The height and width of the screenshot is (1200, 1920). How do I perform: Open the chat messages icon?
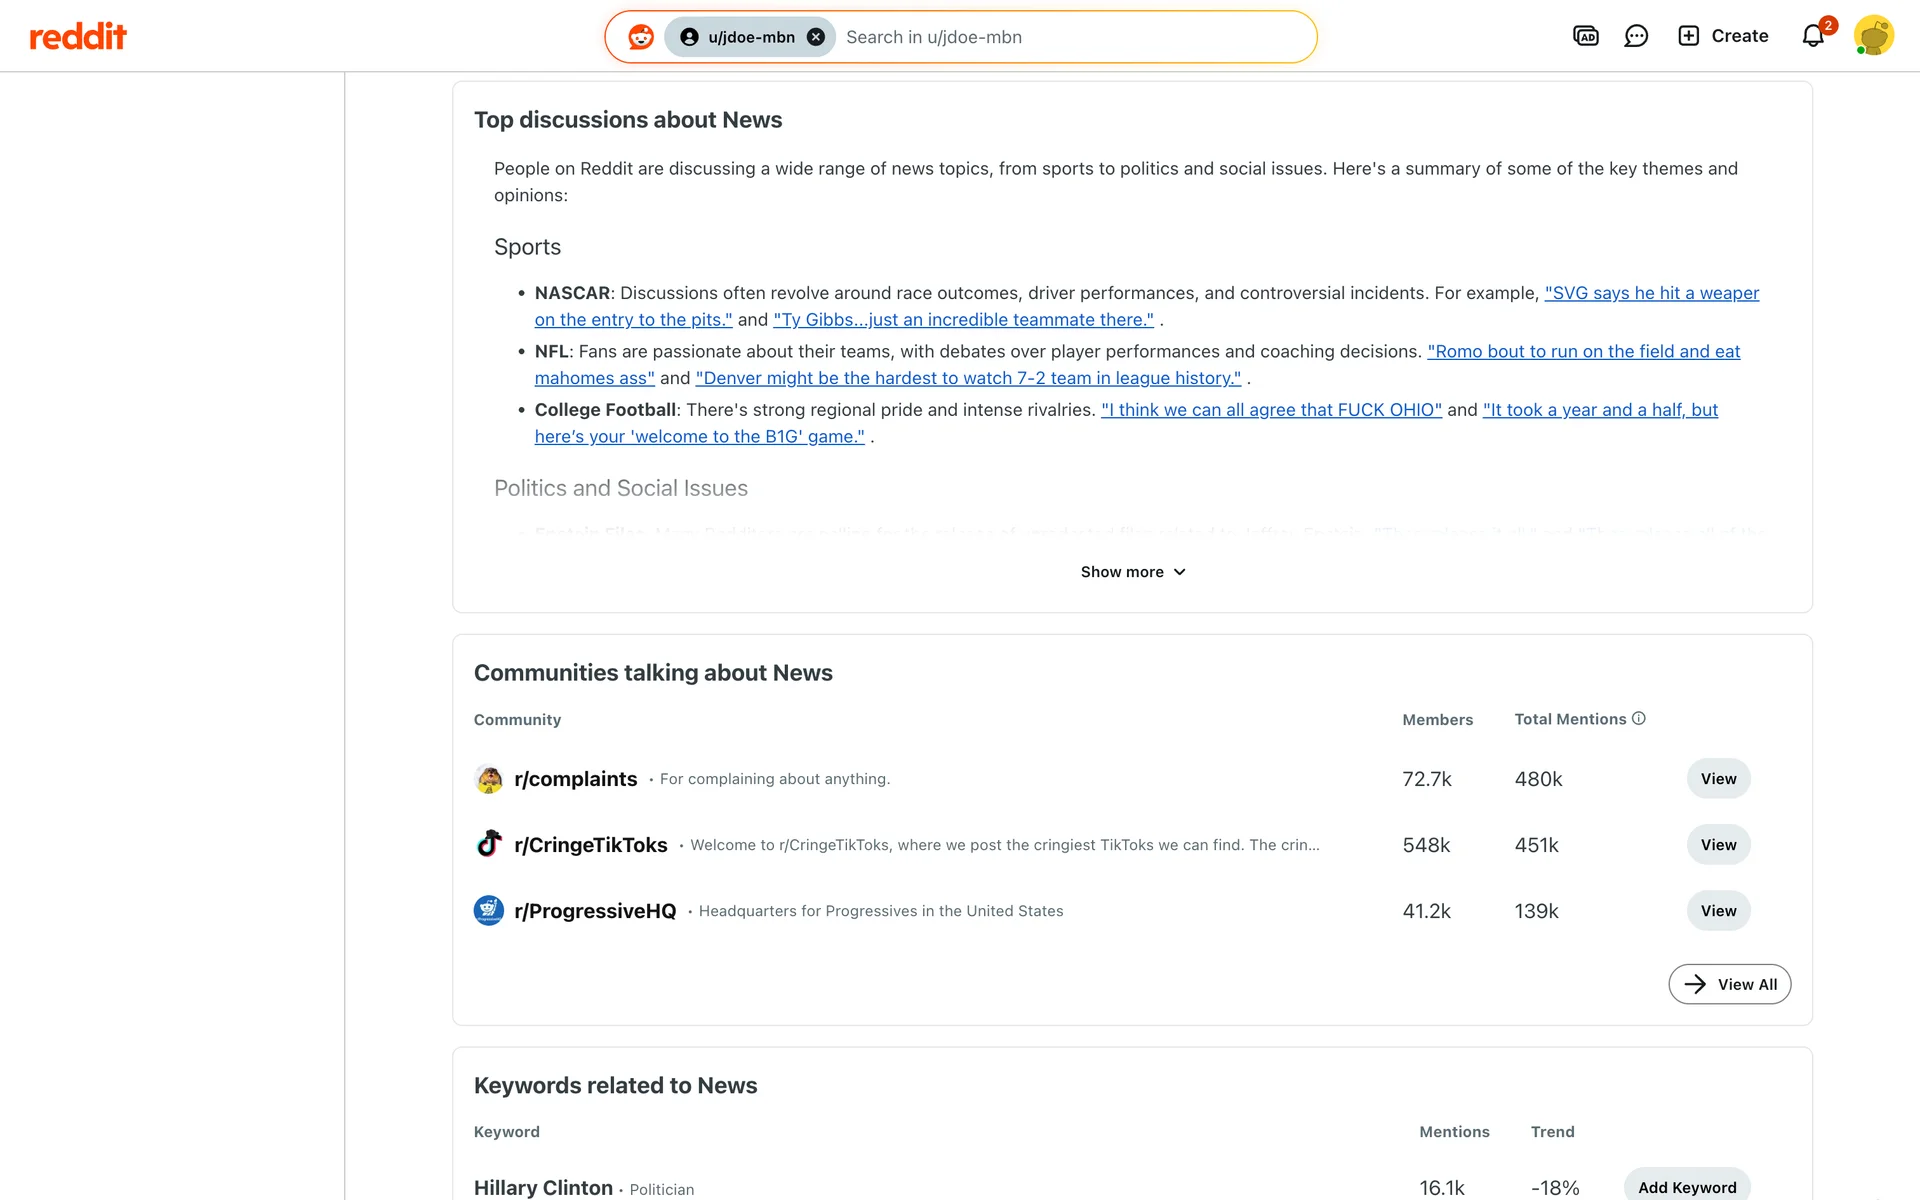[x=1636, y=36]
